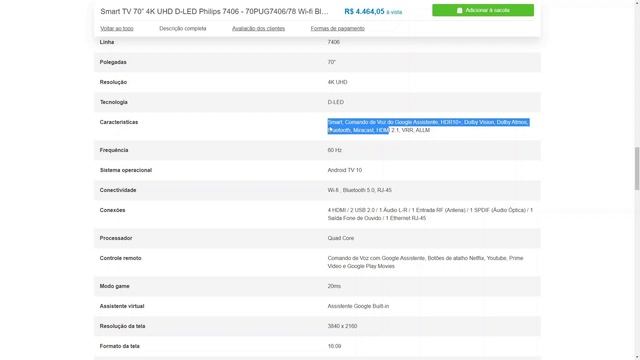Screen dimensions: 640x360
Task: Click the Polegadas label
Action: 113,62
